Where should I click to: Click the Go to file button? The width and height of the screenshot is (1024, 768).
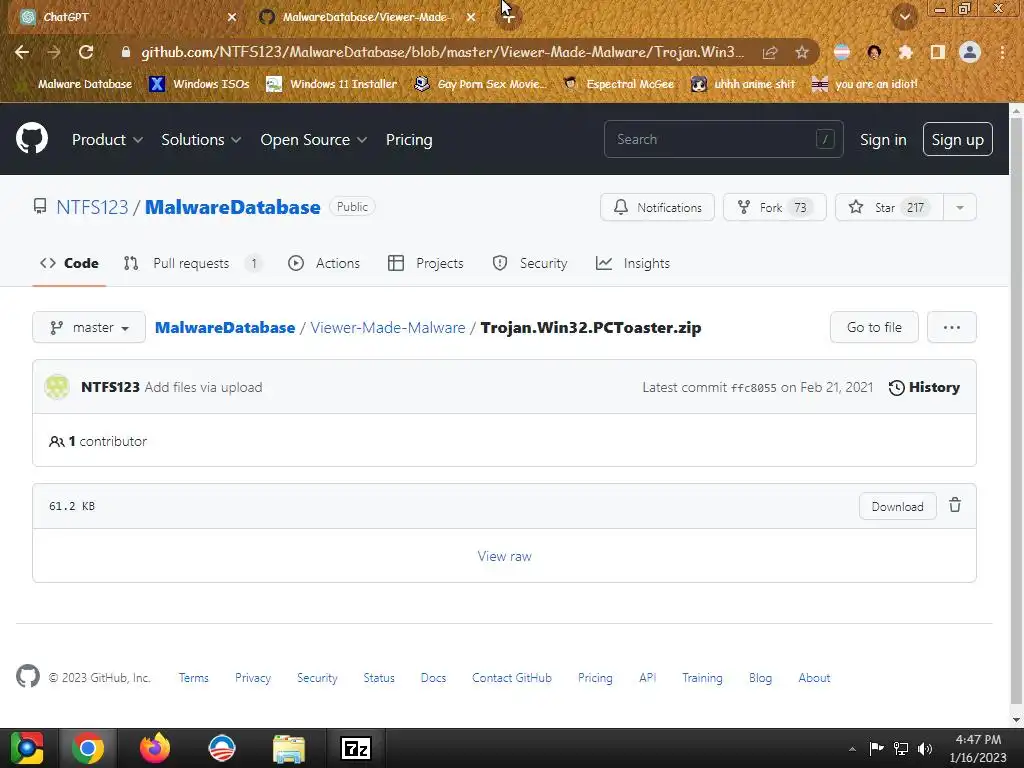[x=874, y=327]
